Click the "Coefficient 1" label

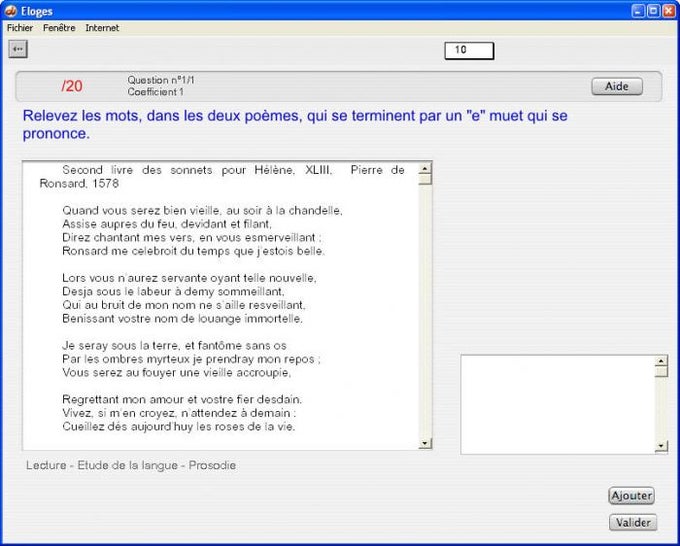155,92
